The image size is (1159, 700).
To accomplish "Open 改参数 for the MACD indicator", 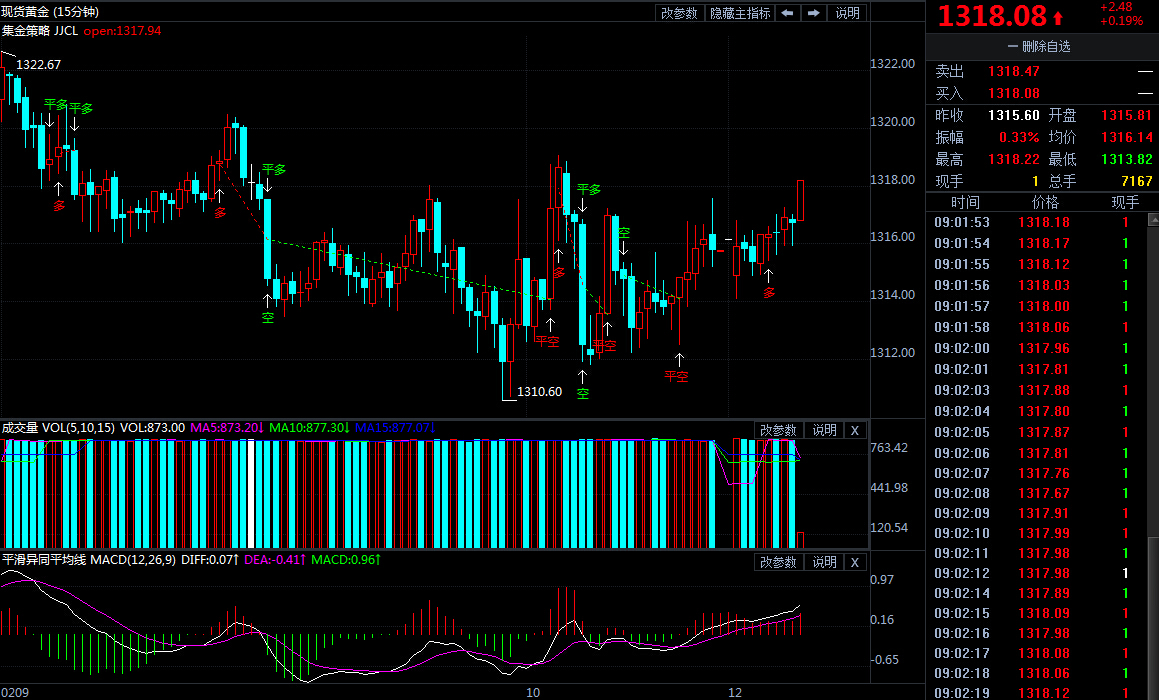I will [x=778, y=563].
